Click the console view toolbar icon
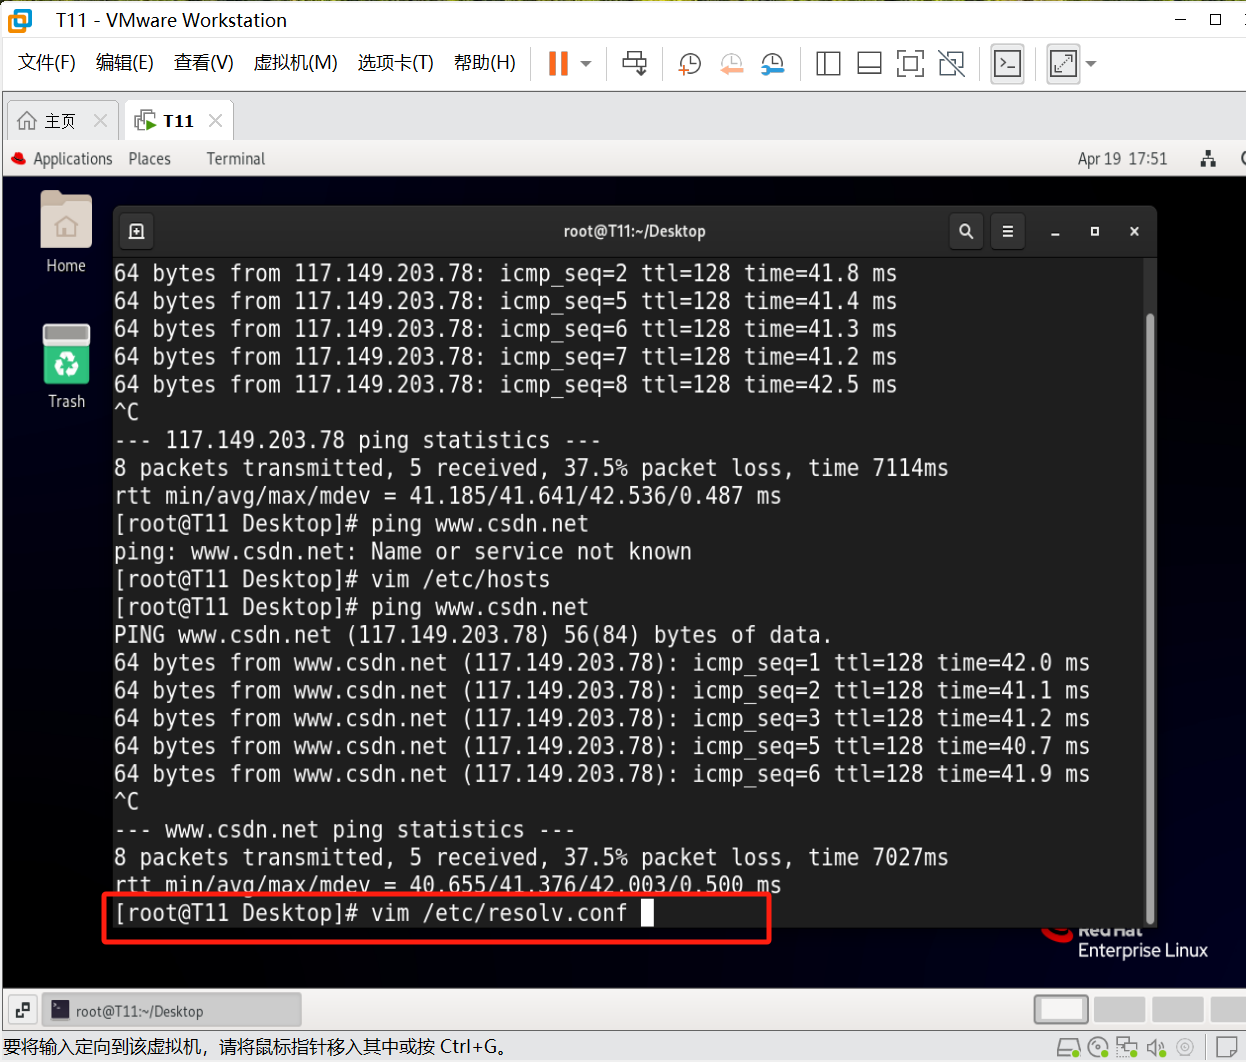Image resolution: width=1246 pixels, height=1062 pixels. 1007,64
